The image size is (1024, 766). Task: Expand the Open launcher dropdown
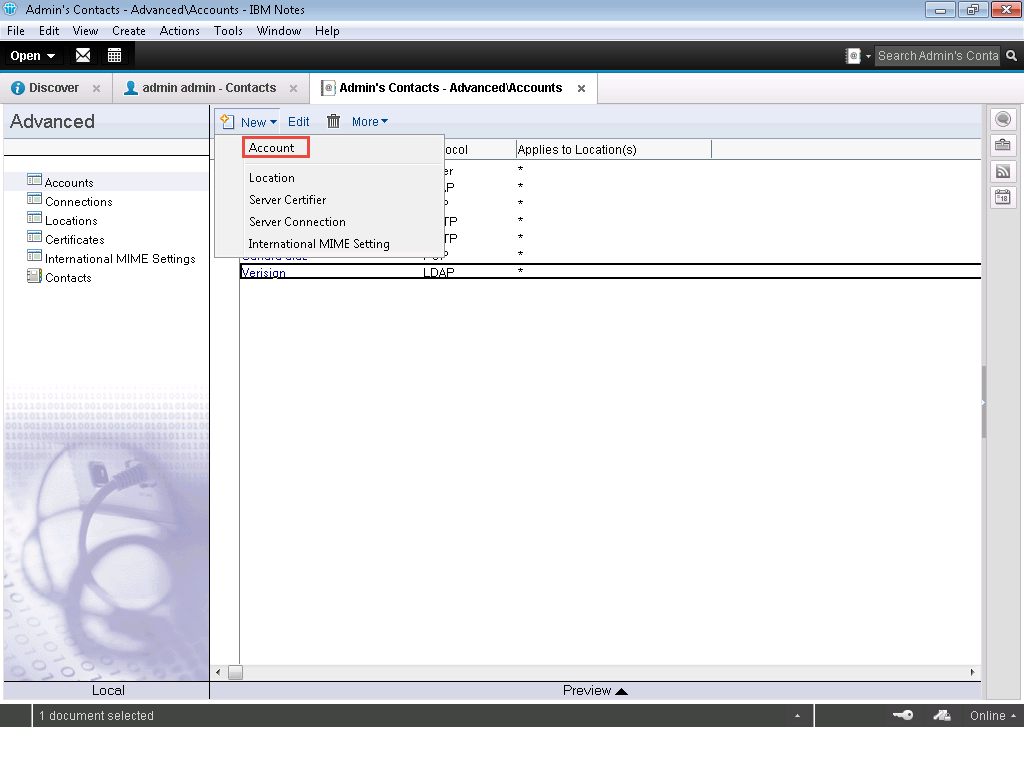tap(33, 56)
